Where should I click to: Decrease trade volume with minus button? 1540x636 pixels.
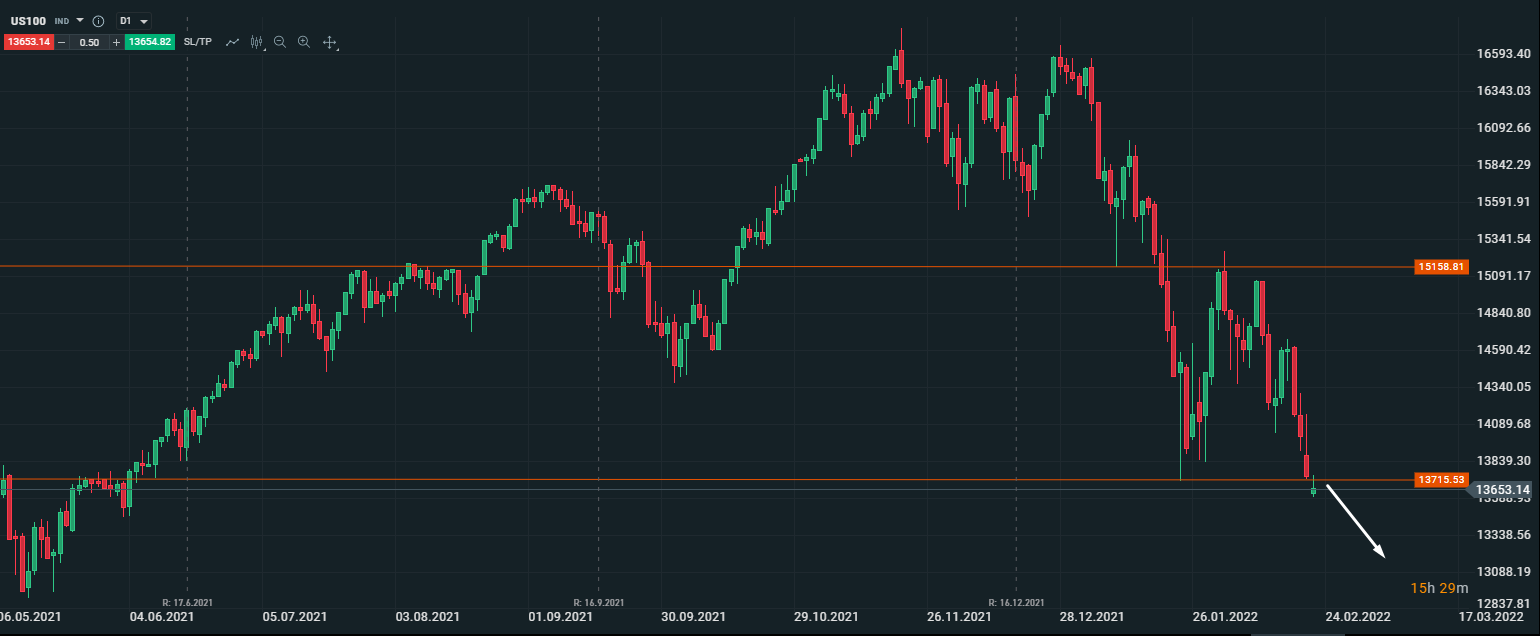[62, 42]
